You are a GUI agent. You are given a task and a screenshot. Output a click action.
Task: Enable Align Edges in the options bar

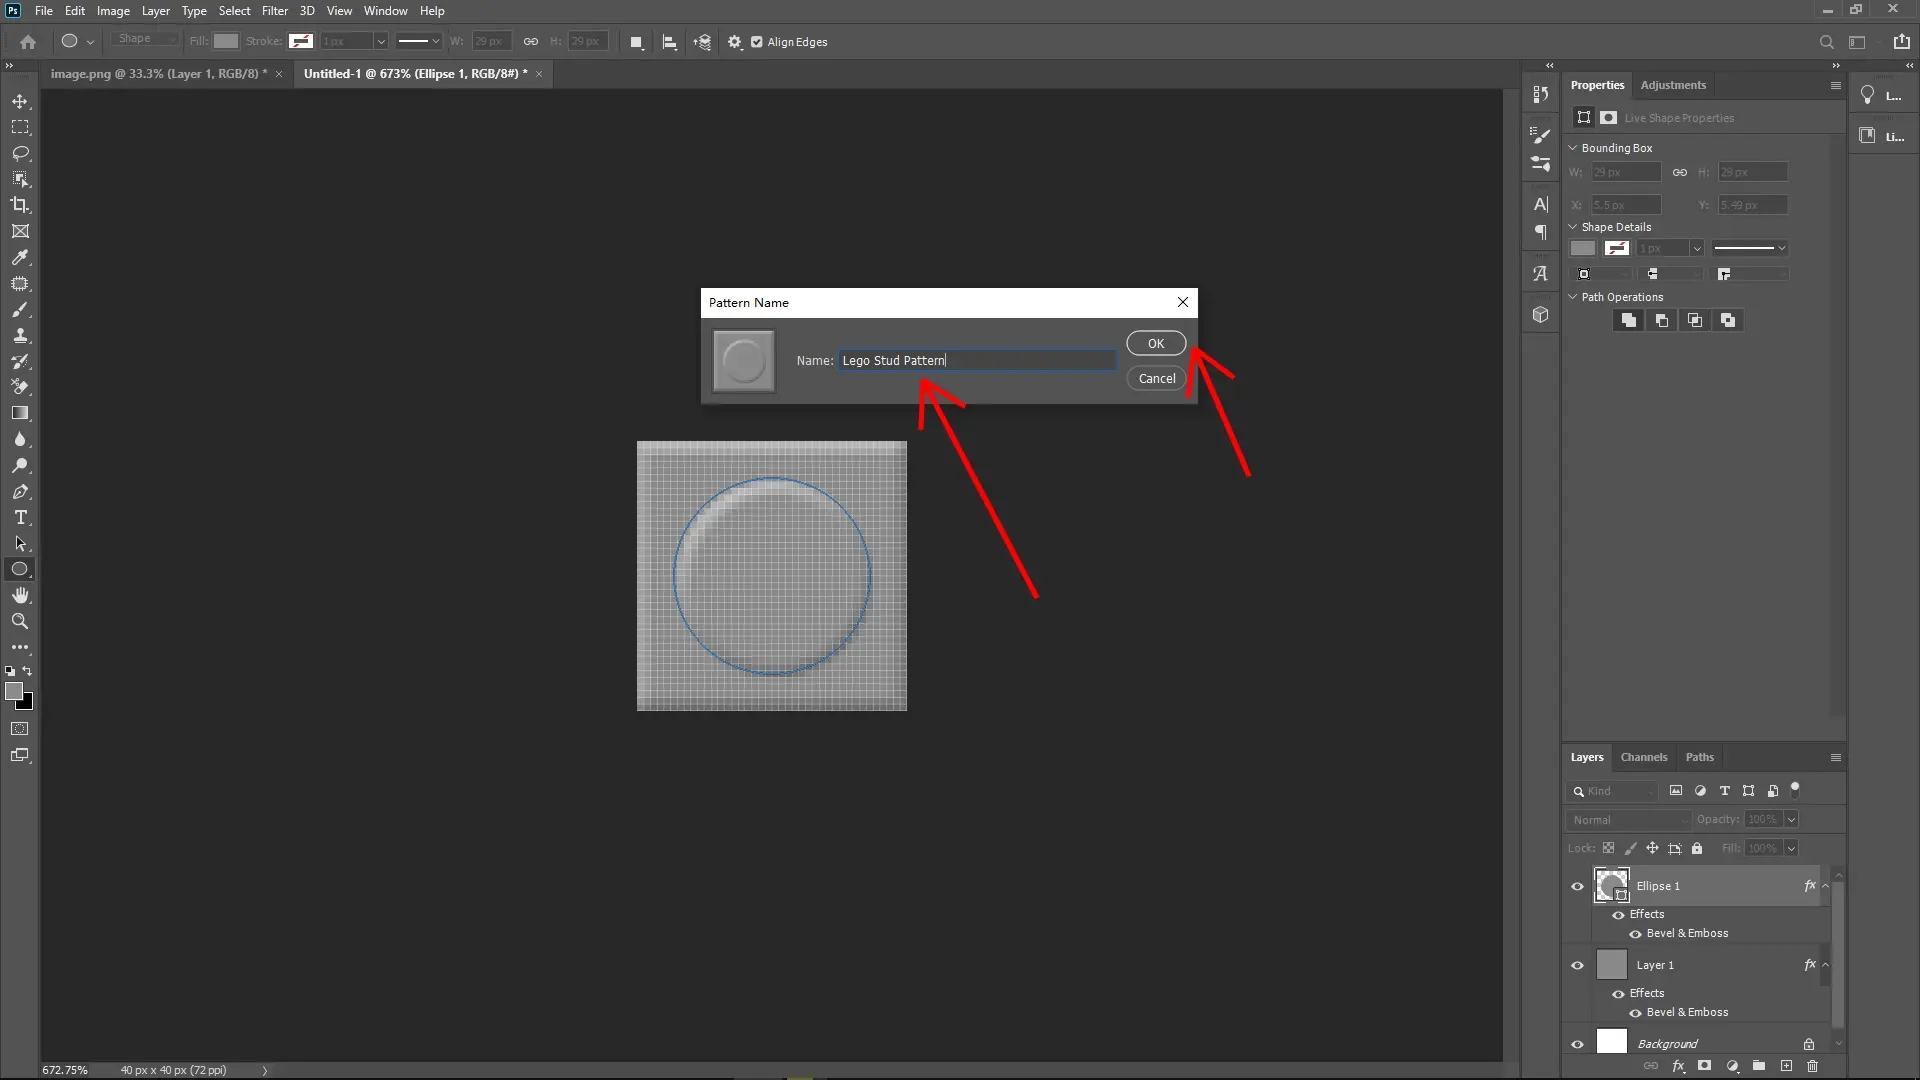(758, 41)
